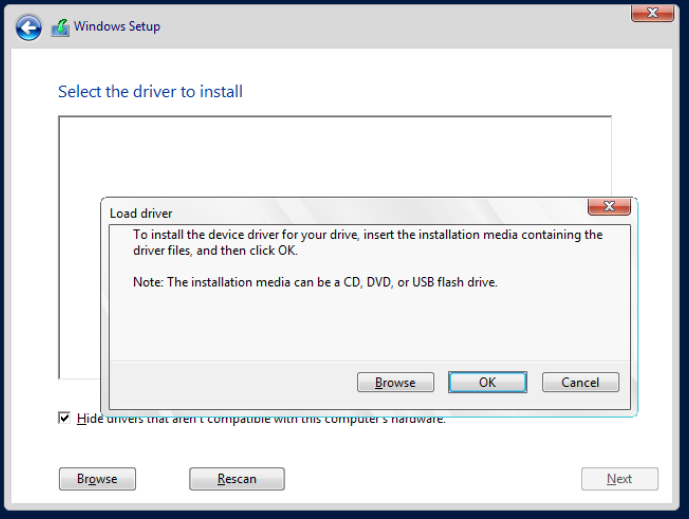Click the Load driver dialog title text

(x=141, y=213)
